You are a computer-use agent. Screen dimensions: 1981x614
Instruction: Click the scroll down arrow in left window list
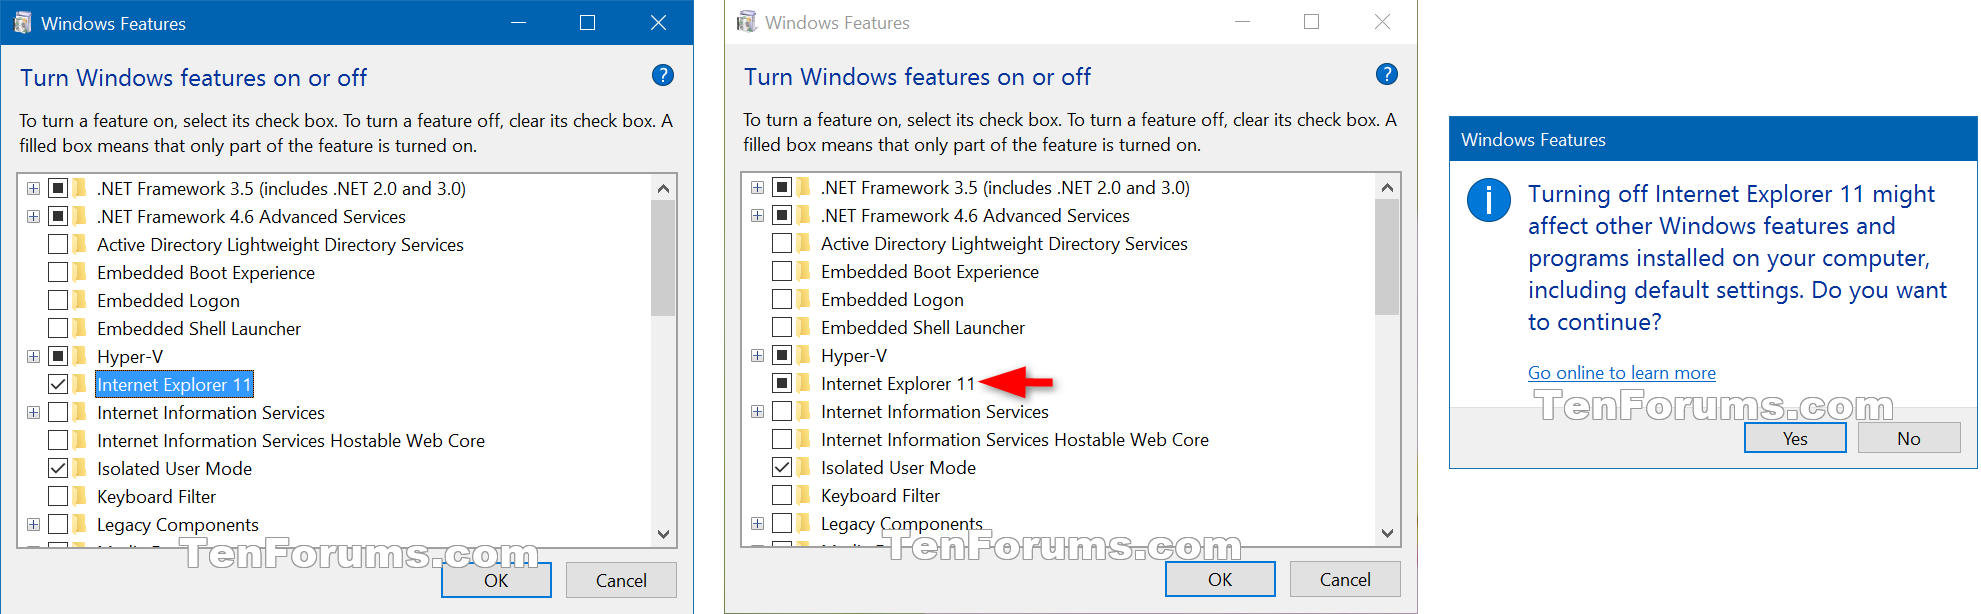pos(663,534)
